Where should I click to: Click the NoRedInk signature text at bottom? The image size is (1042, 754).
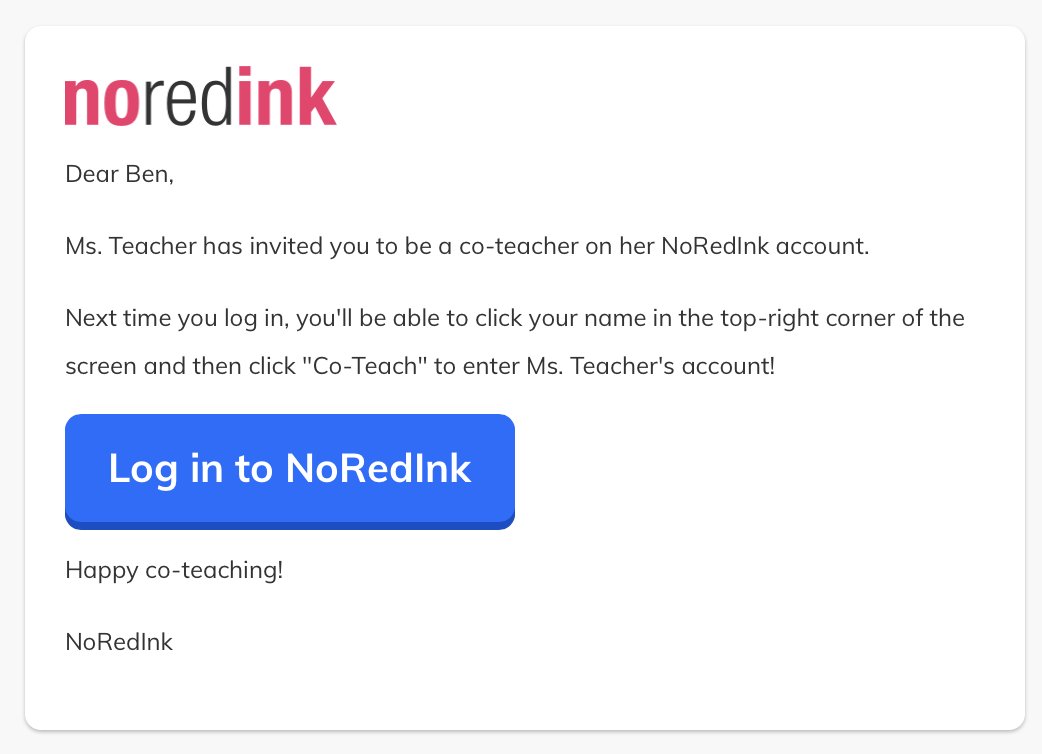(x=119, y=642)
